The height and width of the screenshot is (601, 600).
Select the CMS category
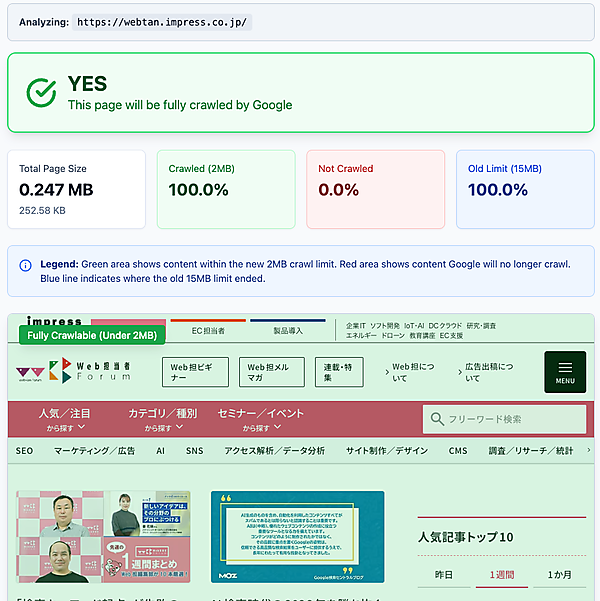click(x=458, y=451)
